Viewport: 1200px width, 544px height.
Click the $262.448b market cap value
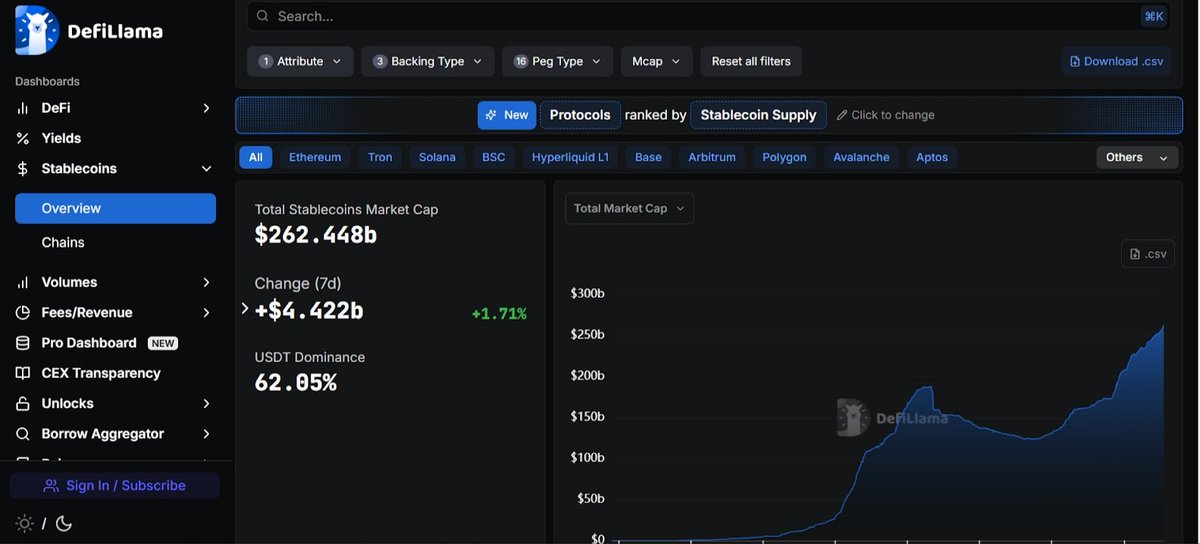315,235
